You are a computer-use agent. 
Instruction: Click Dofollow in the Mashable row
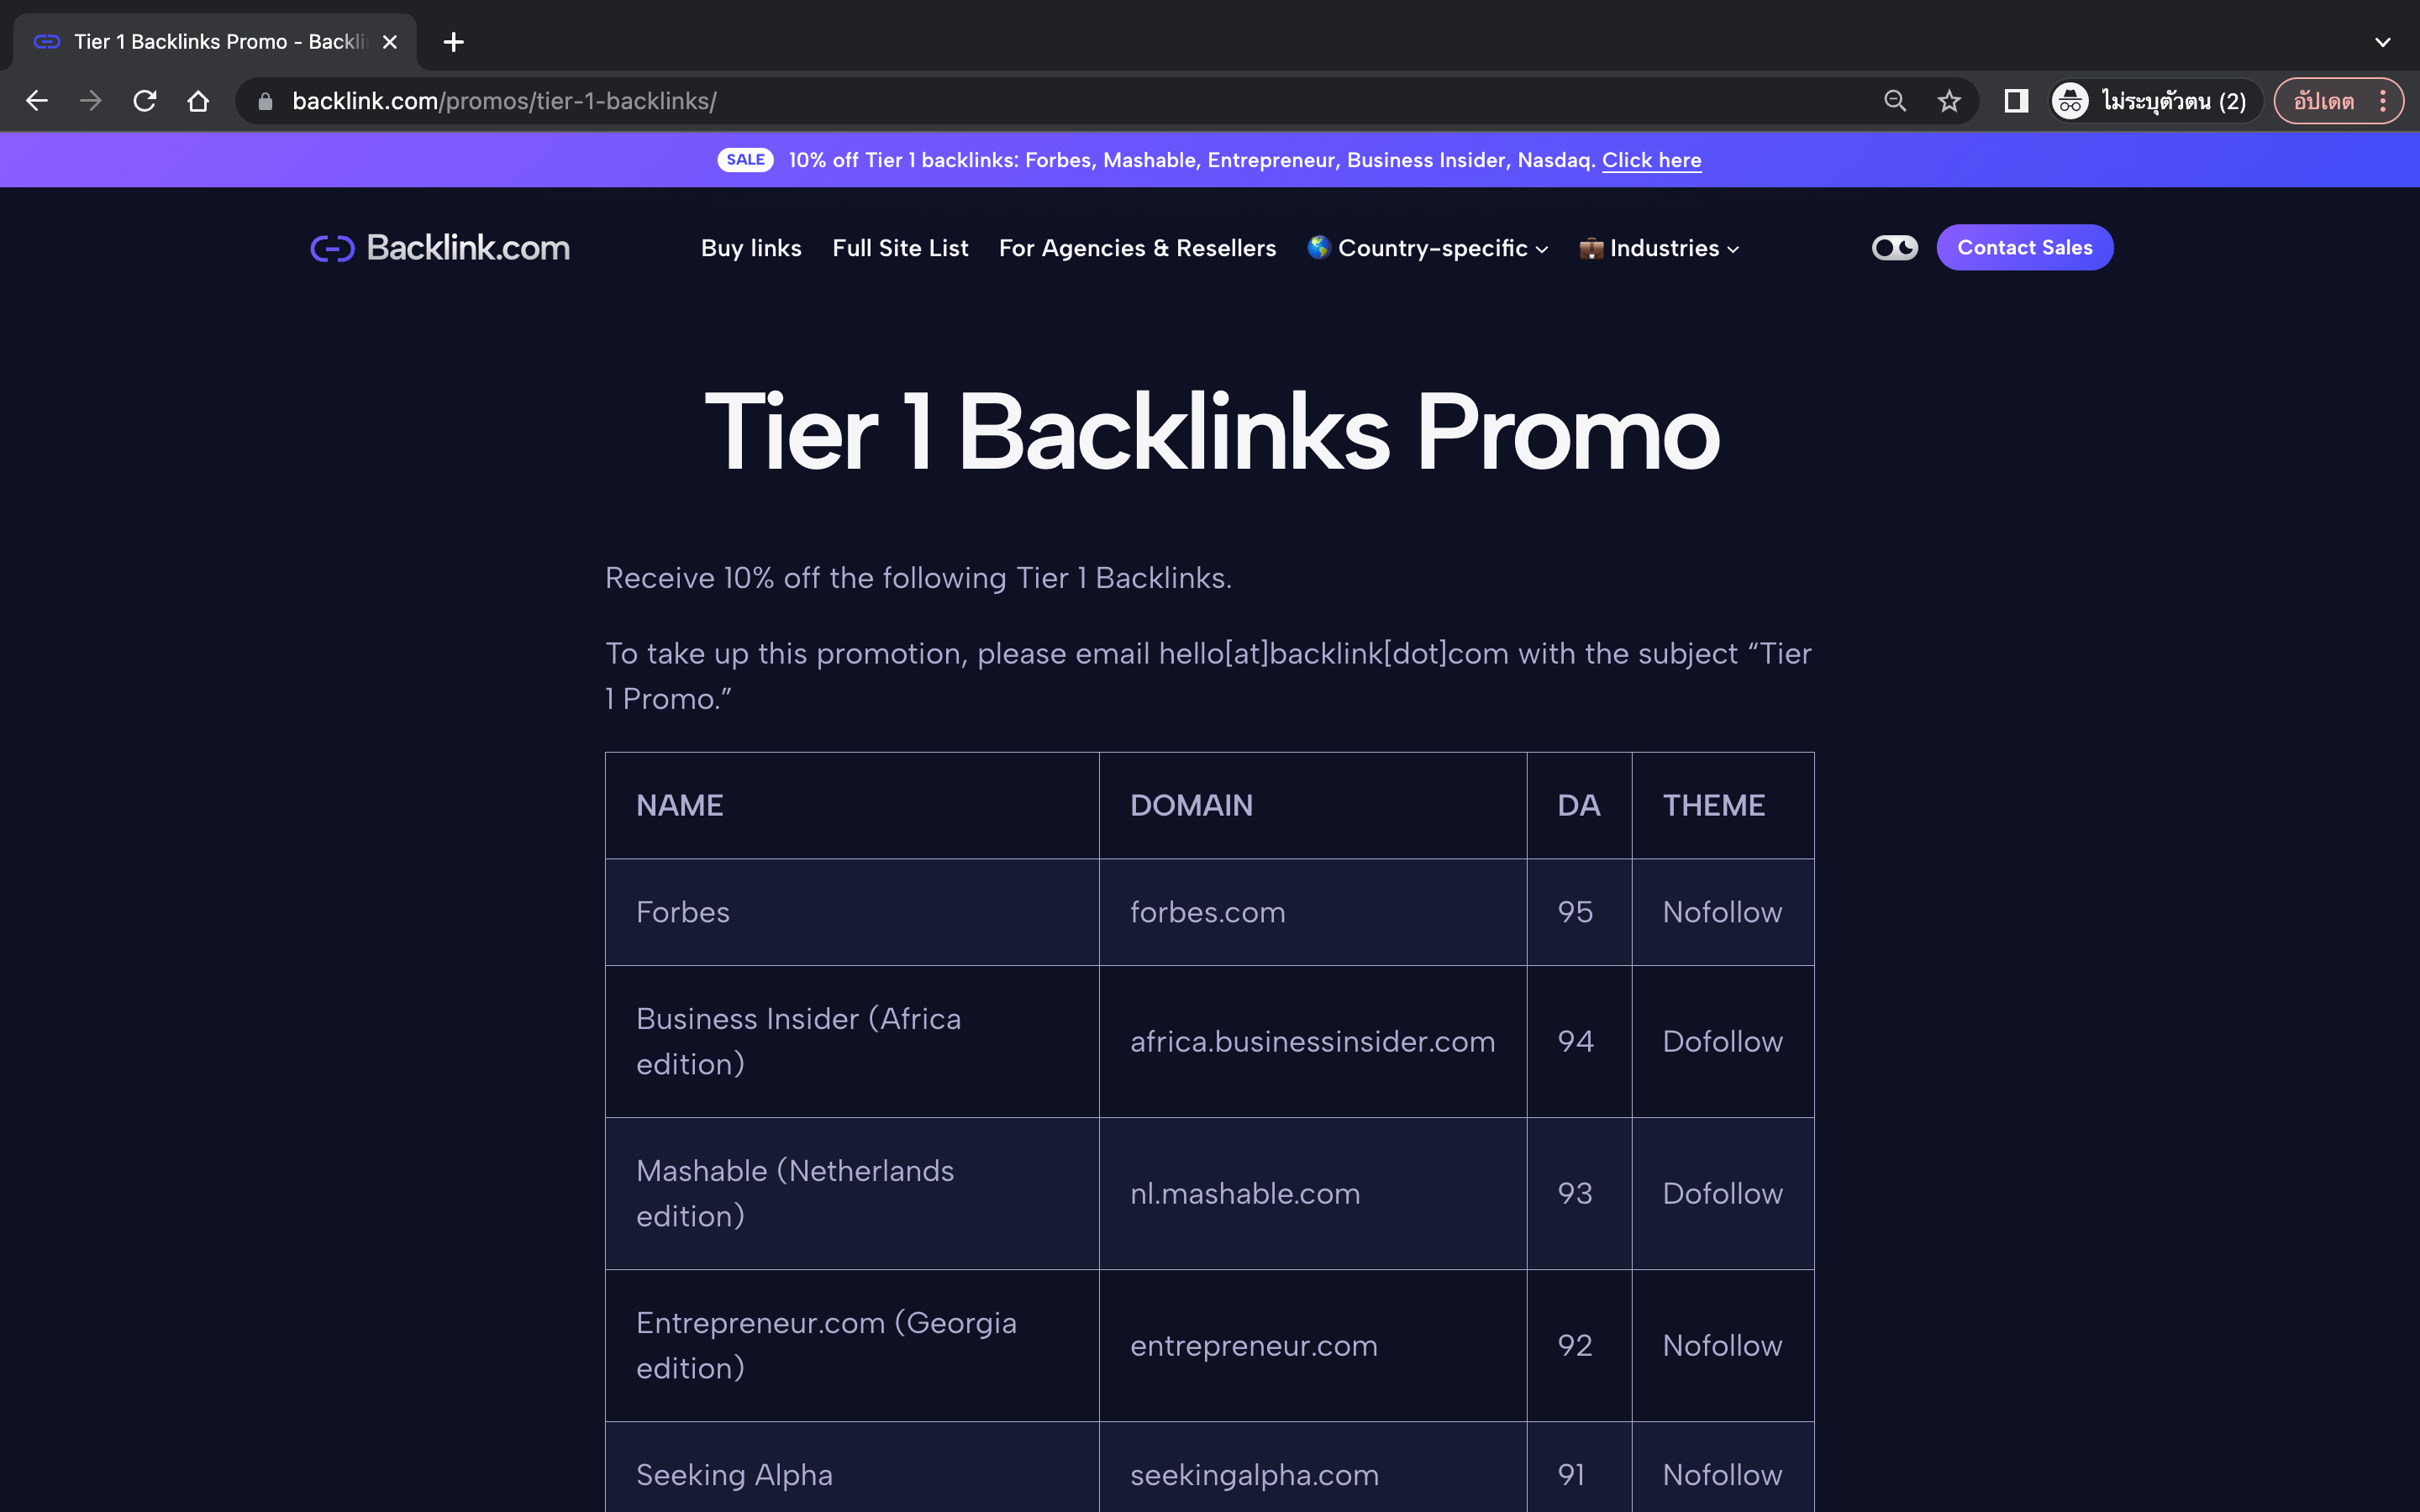tap(1722, 1193)
